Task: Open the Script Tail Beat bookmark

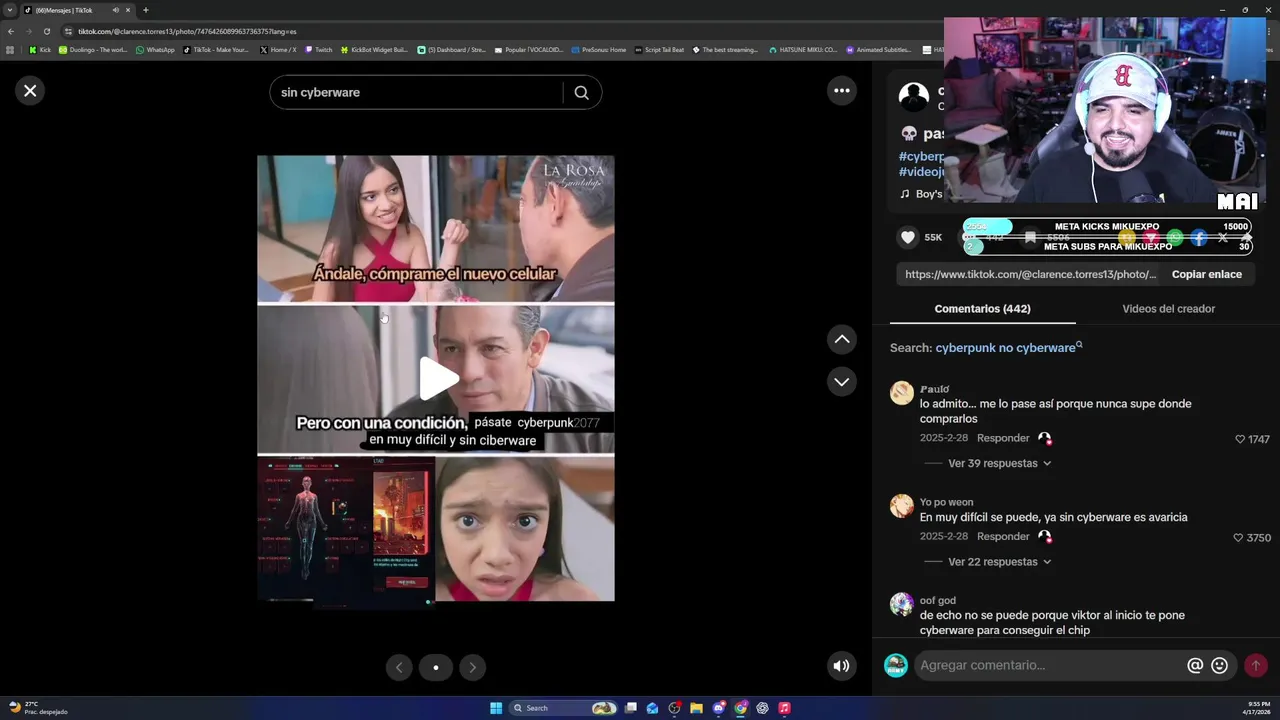Action: click(x=660, y=50)
